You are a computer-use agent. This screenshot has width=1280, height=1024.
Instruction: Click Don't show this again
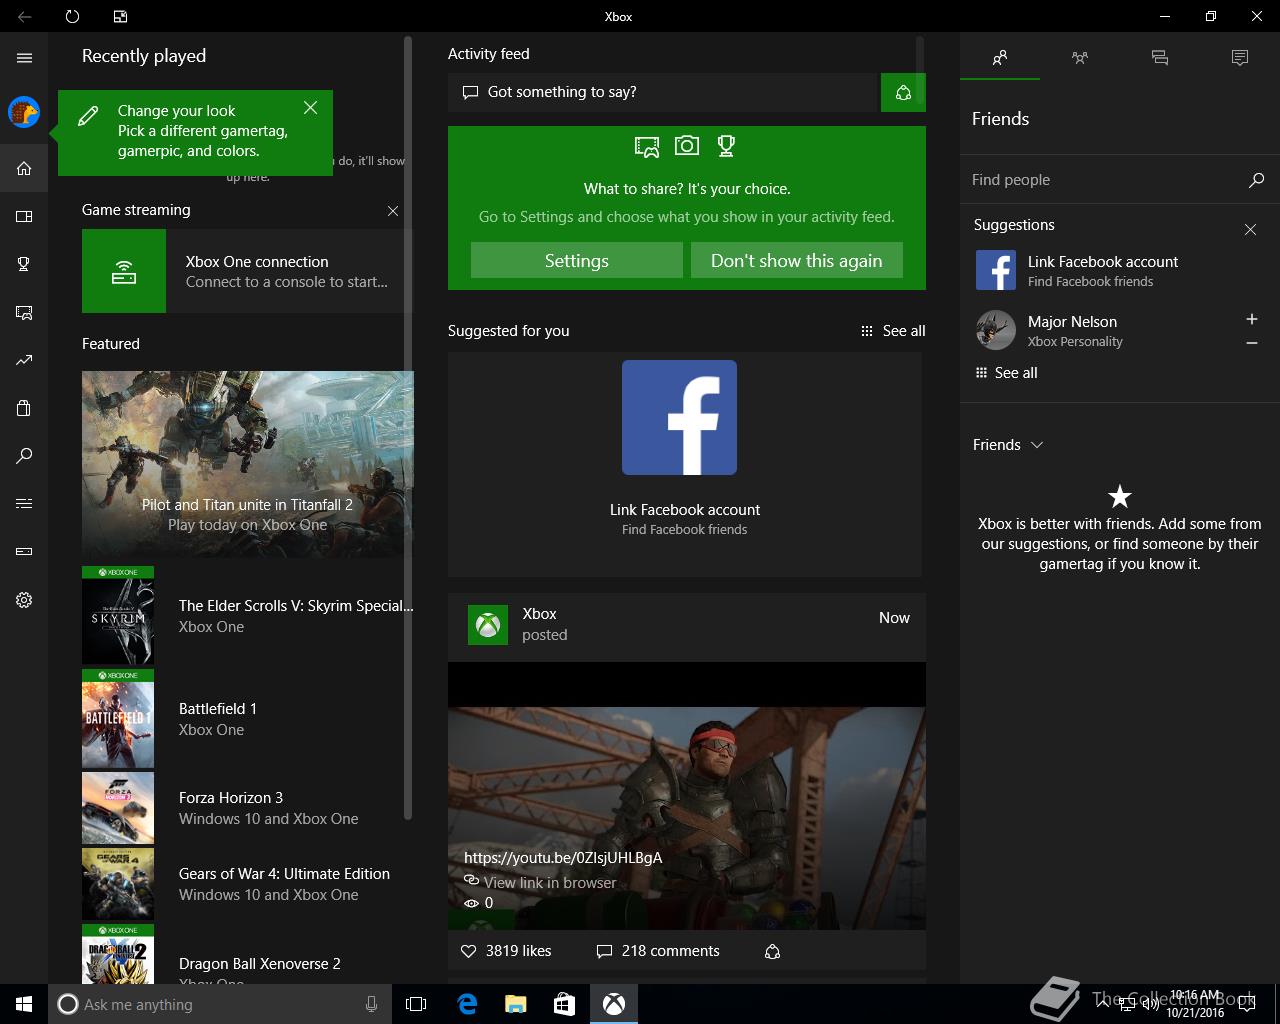pyautogui.click(x=797, y=260)
